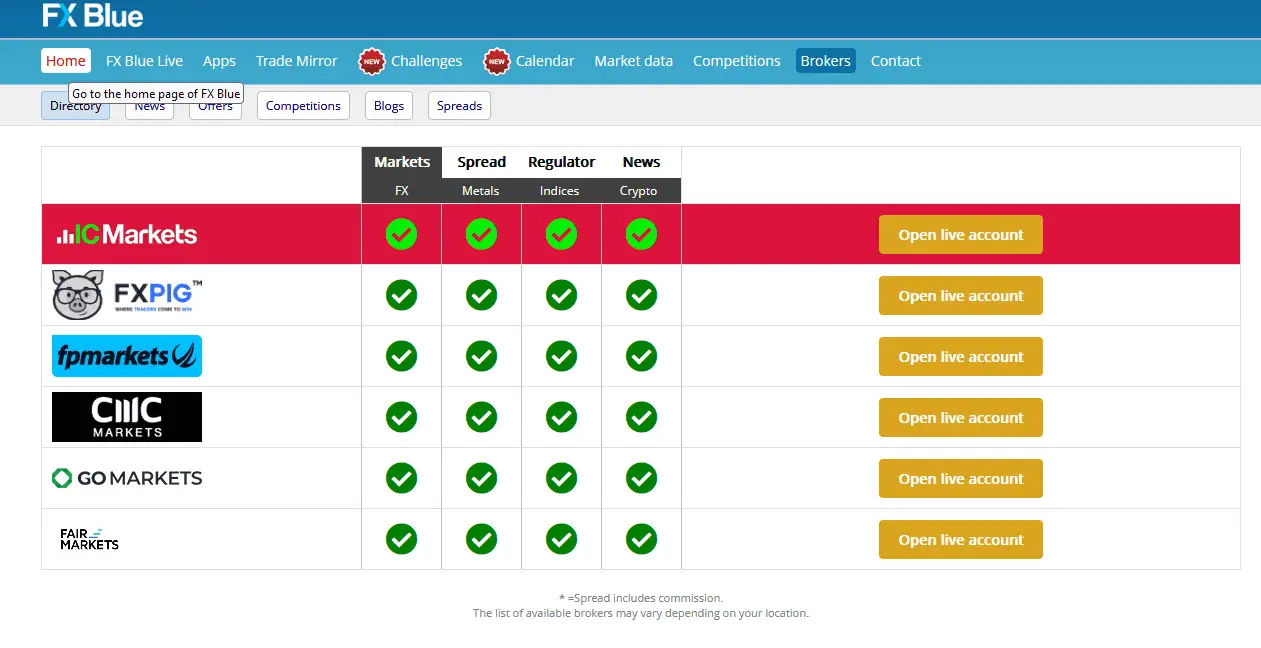Click Fair Markets Metals checkmark
This screenshot has width=1261, height=648.
[481, 539]
